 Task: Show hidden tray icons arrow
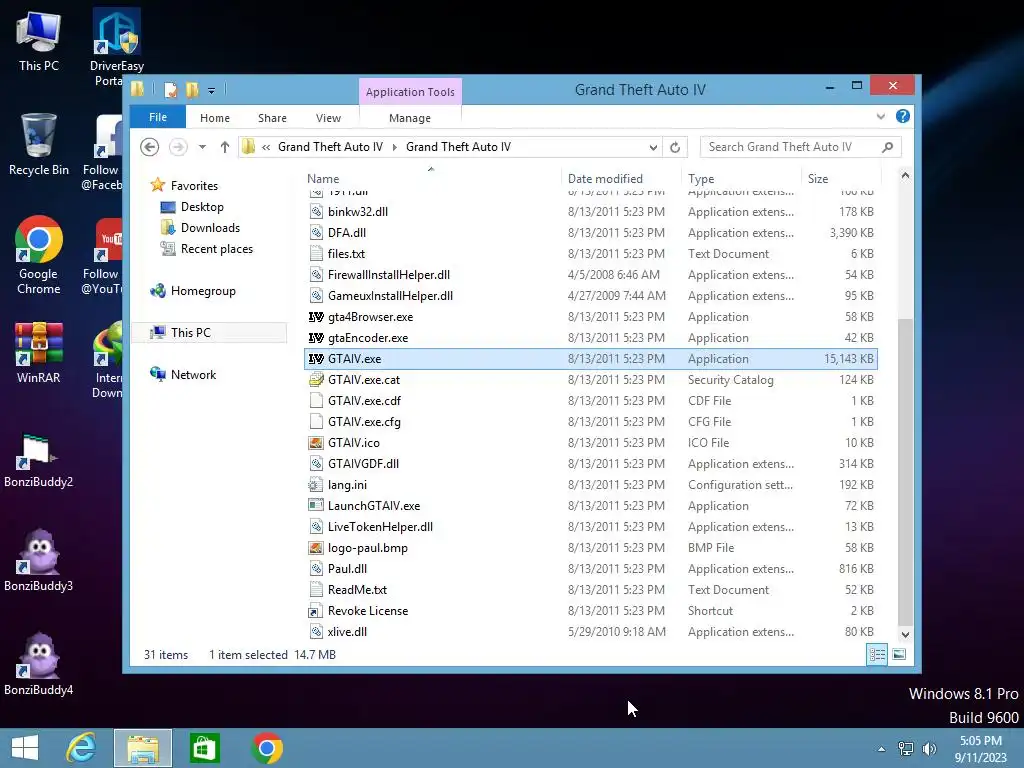pyautogui.click(x=882, y=749)
